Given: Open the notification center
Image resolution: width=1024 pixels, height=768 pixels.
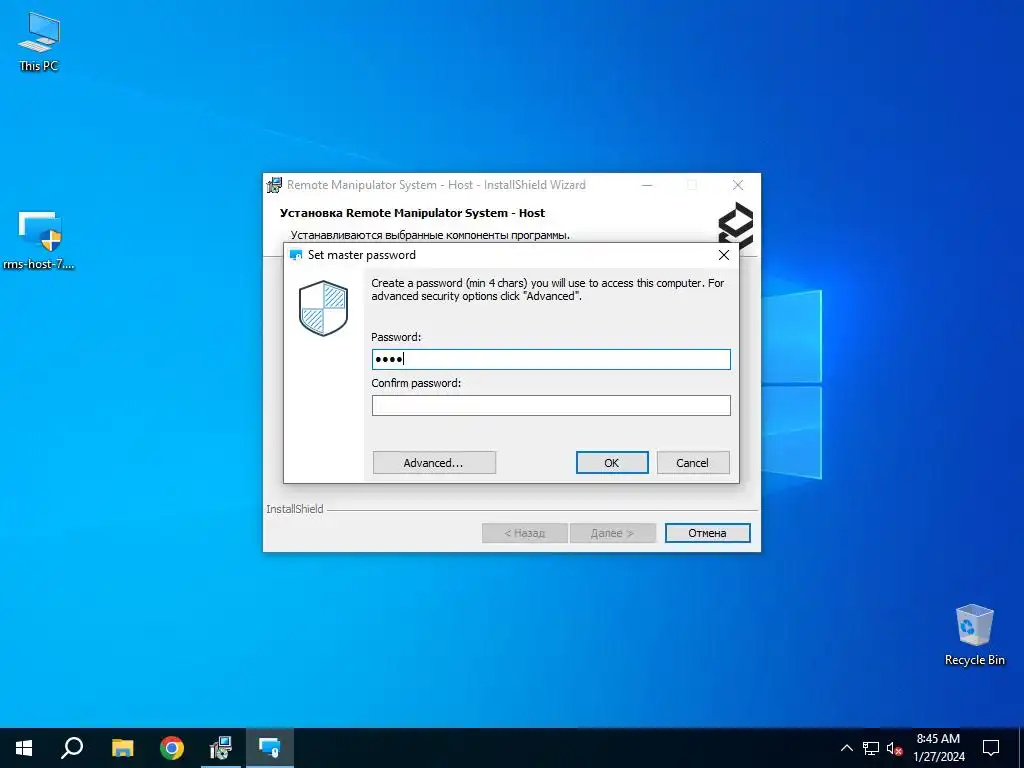Looking at the screenshot, I should tap(991, 748).
